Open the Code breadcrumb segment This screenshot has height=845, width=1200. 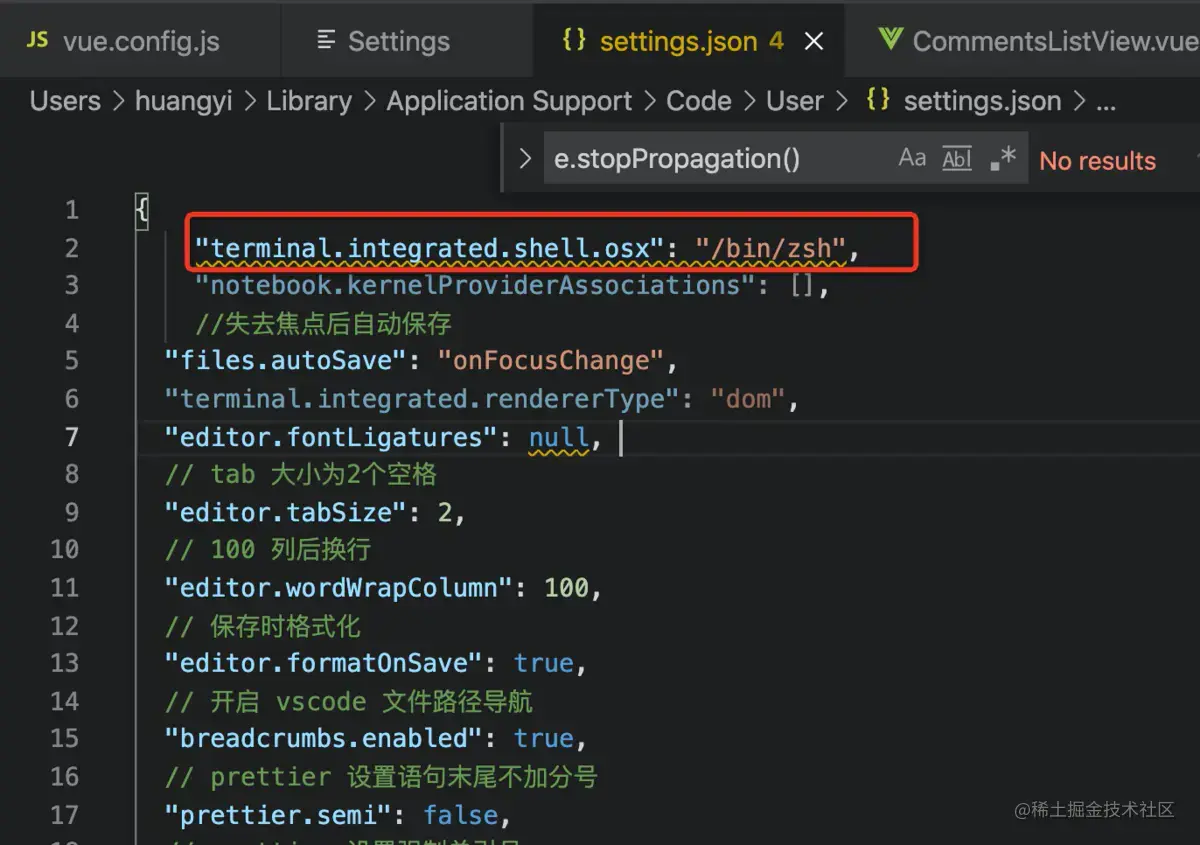click(699, 101)
